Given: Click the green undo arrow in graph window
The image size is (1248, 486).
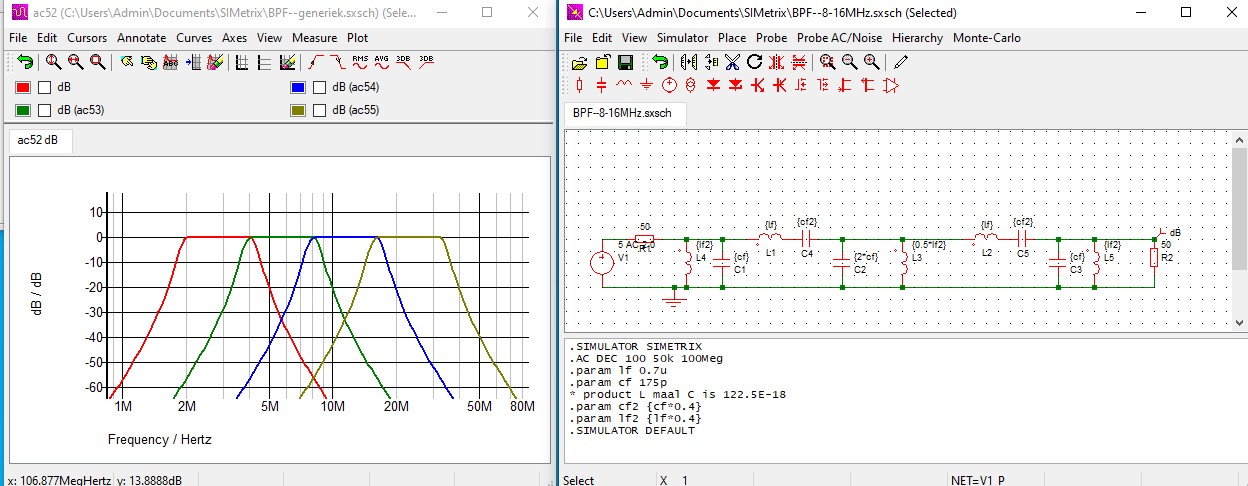Looking at the screenshot, I should tap(24, 61).
